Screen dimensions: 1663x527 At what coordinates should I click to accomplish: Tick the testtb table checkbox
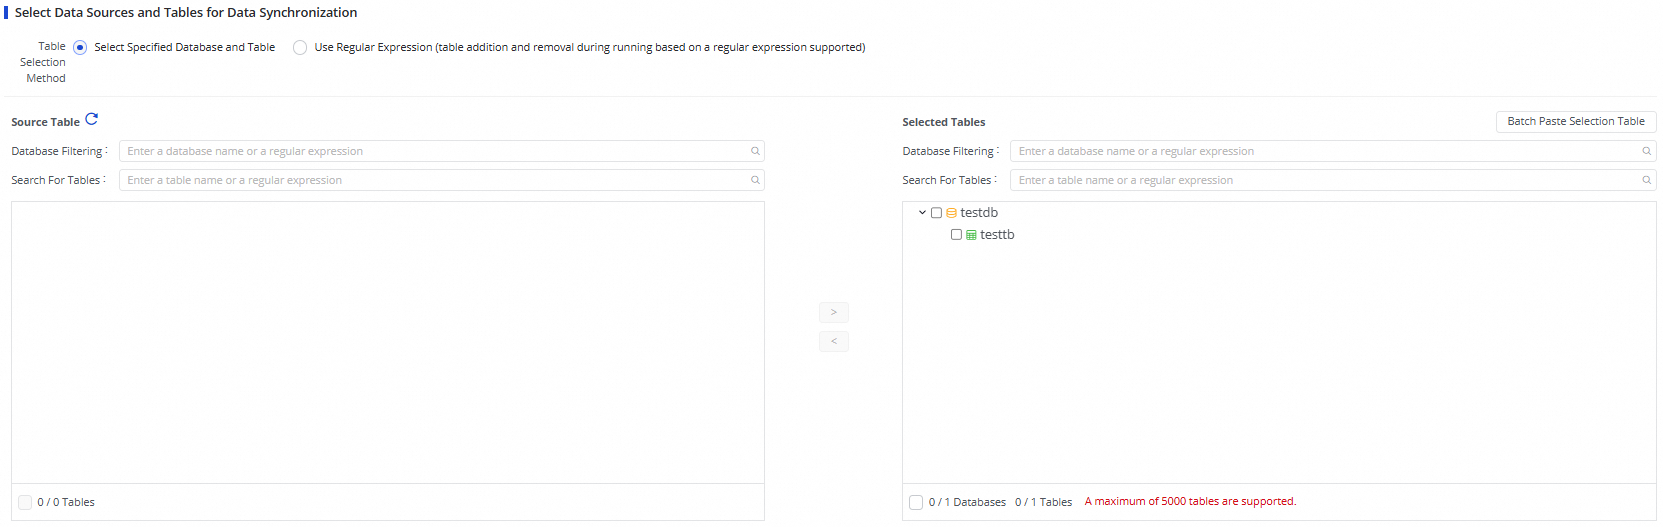[956, 235]
